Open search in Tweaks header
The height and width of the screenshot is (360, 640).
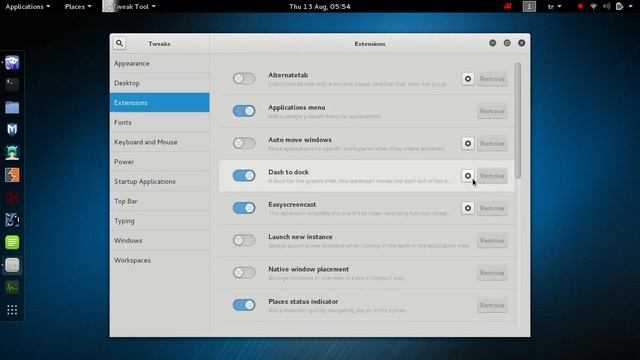(119, 43)
